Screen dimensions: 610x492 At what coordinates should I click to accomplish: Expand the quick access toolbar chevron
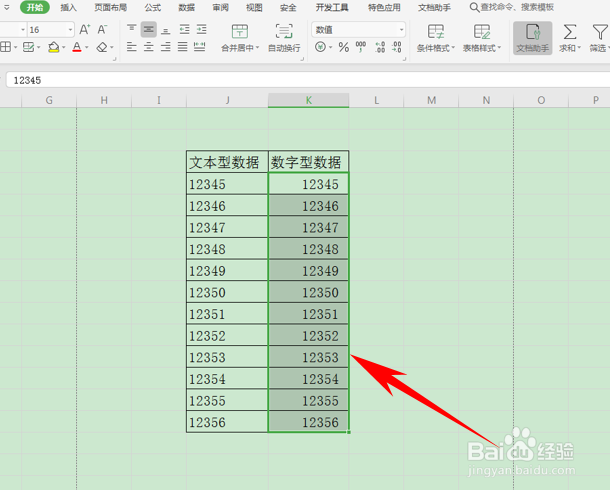7,7
